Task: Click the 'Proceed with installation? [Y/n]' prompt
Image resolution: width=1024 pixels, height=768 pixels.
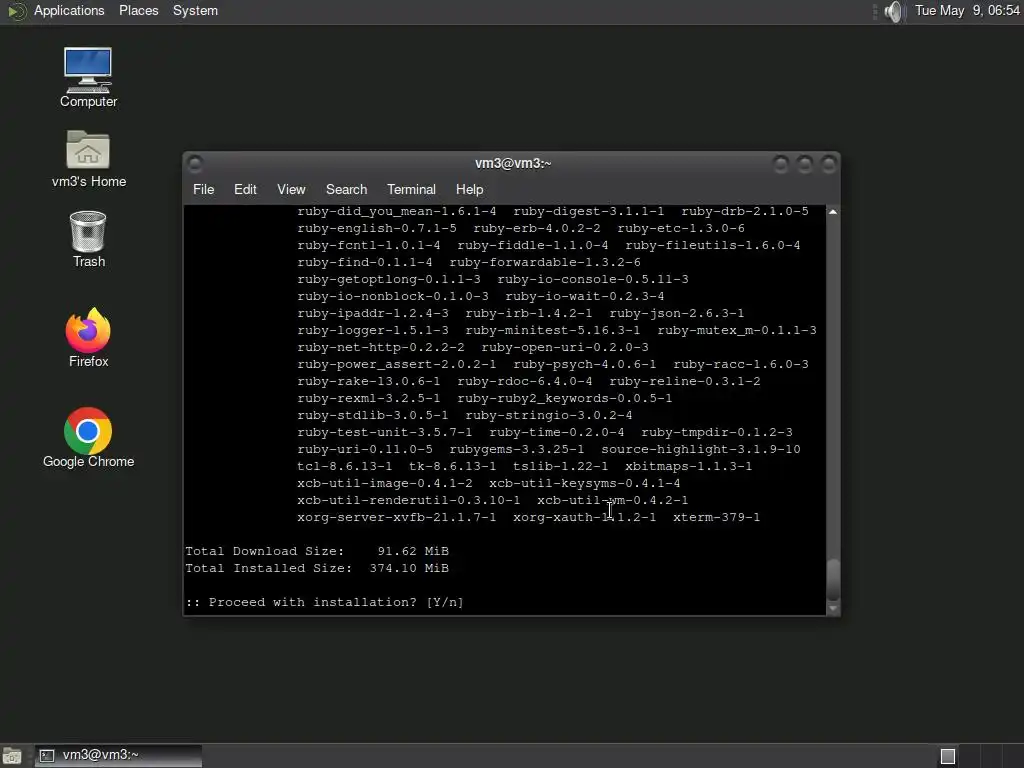Action: [325, 602]
